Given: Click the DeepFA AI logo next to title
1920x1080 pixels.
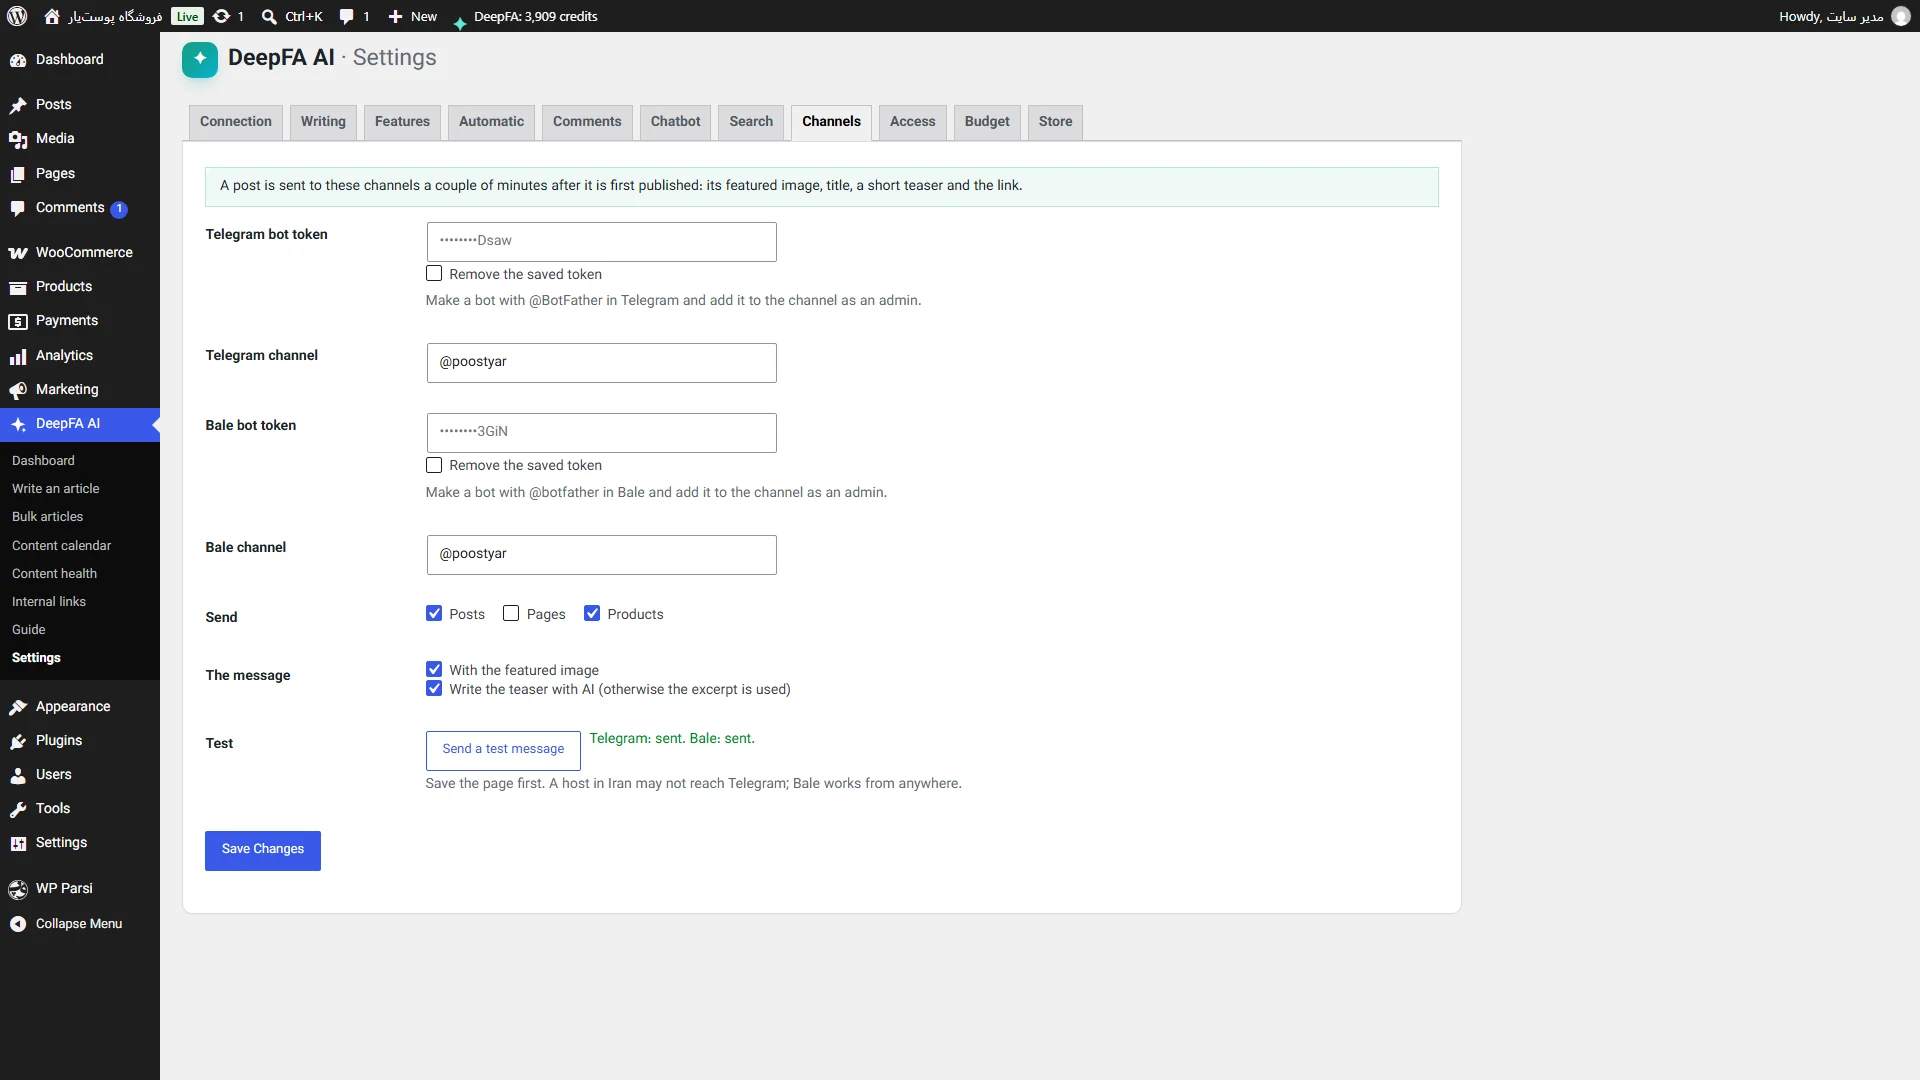Looking at the screenshot, I should pyautogui.click(x=200, y=59).
